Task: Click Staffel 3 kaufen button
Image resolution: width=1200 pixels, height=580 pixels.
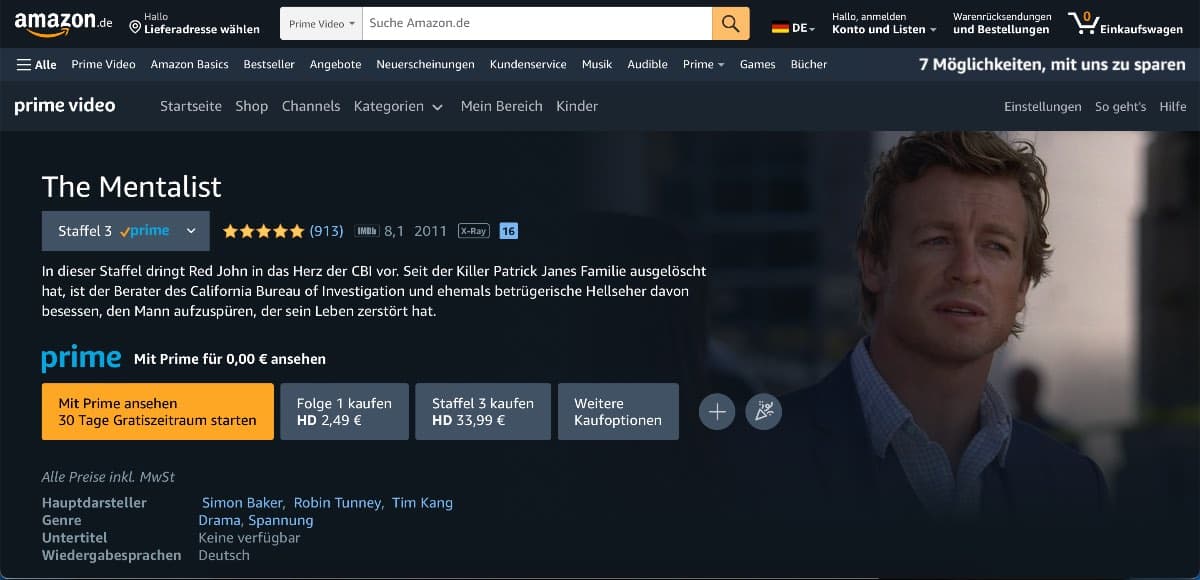Action: 483,411
